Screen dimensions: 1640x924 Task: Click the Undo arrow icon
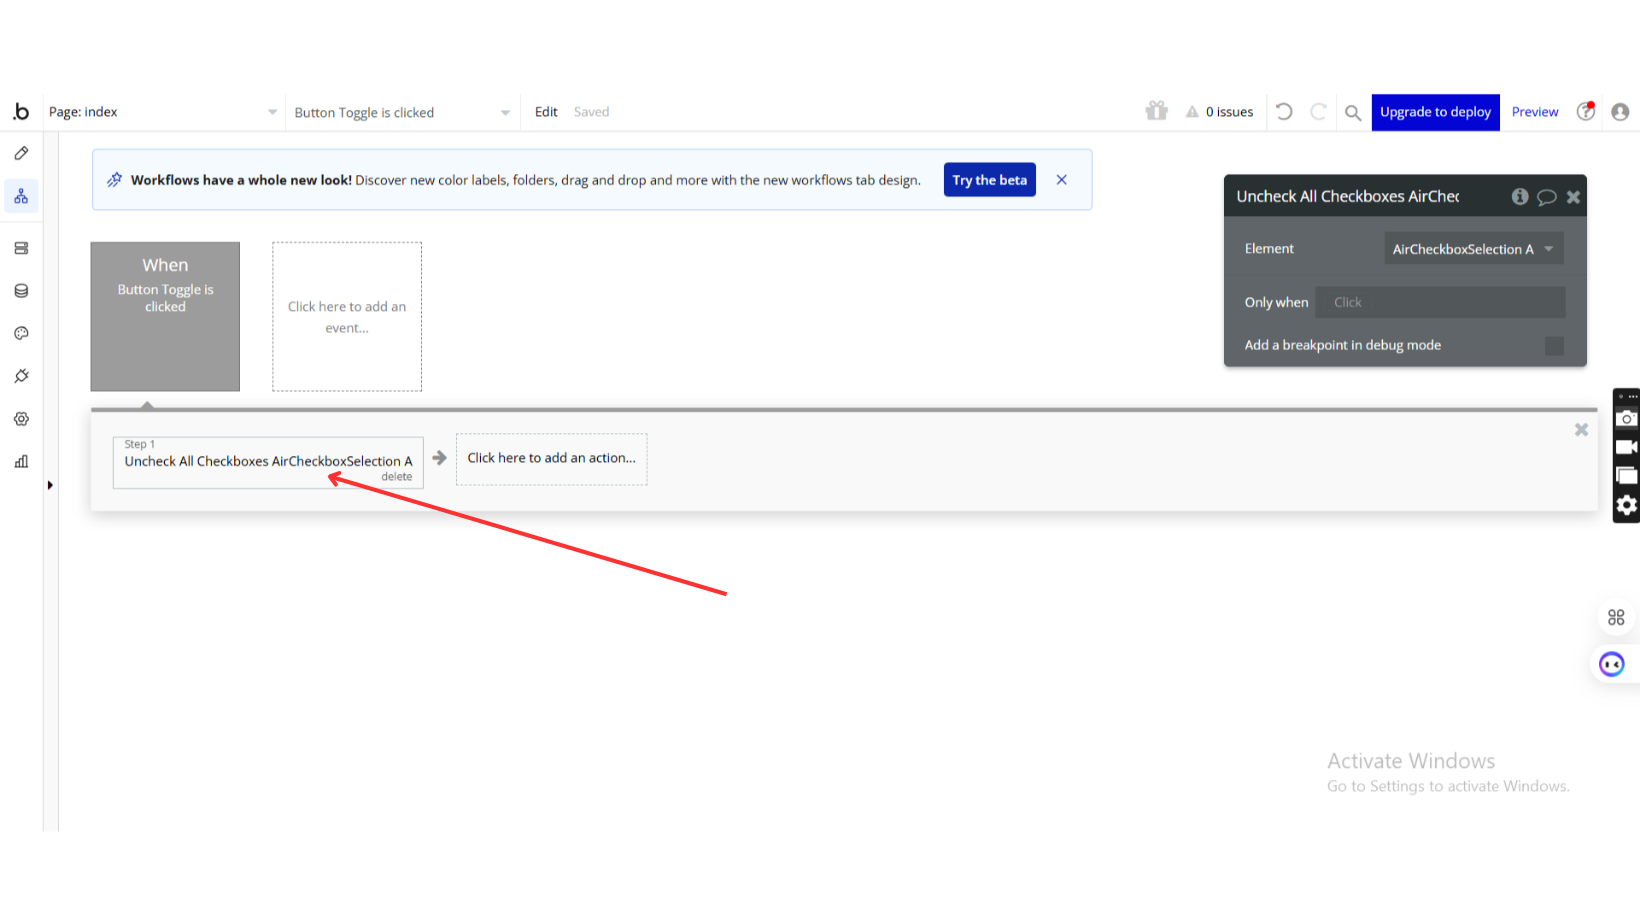pyautogui.click(x=1284, y=112)
